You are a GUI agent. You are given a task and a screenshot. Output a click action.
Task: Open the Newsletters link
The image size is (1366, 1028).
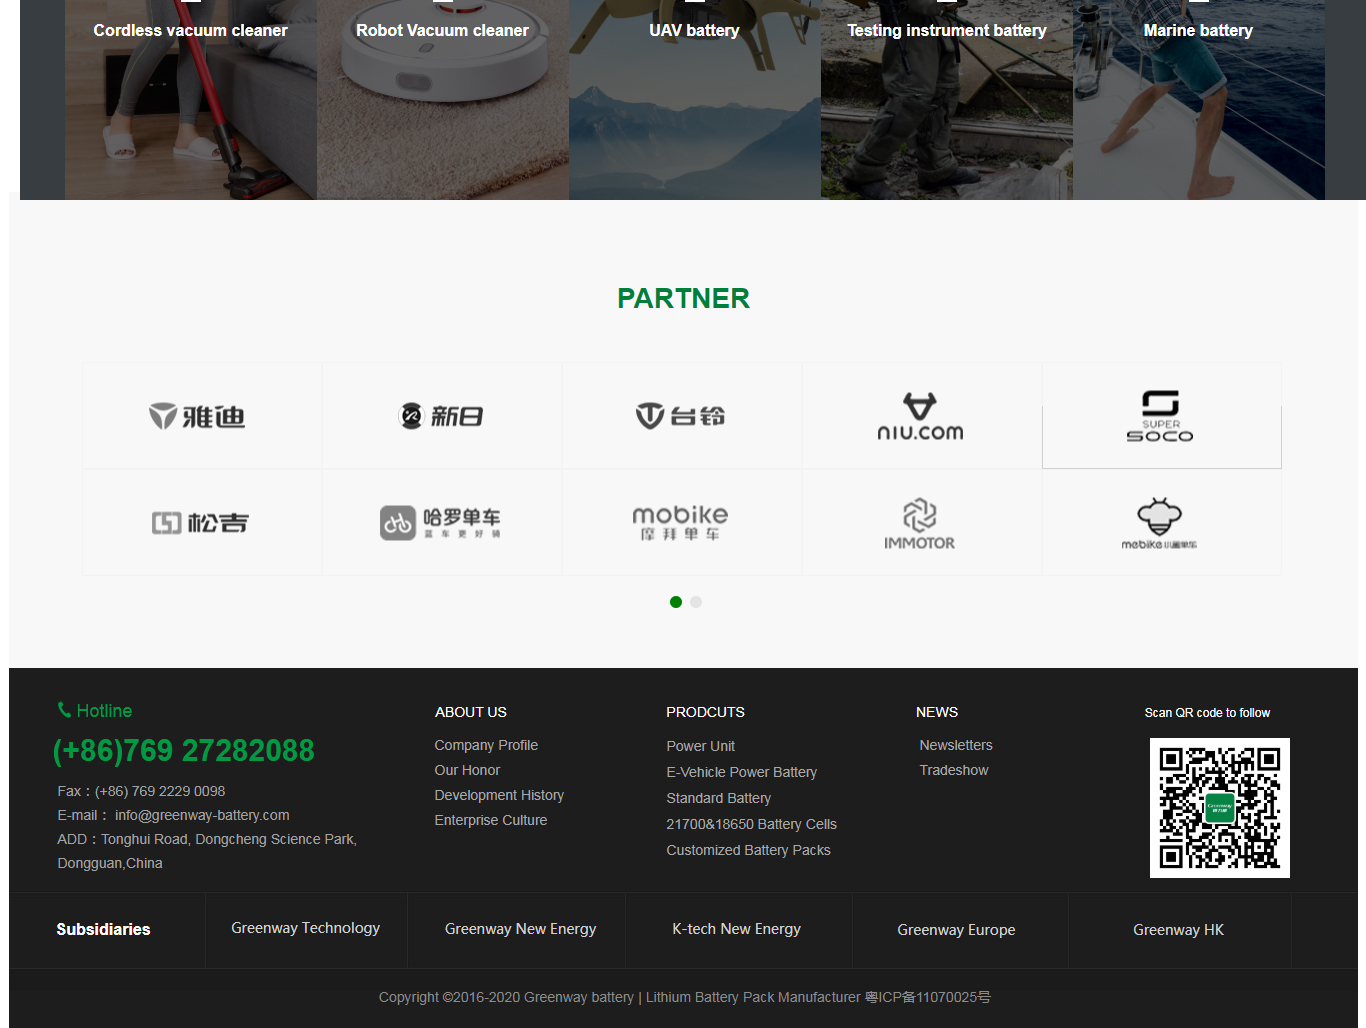coord(956,745)
